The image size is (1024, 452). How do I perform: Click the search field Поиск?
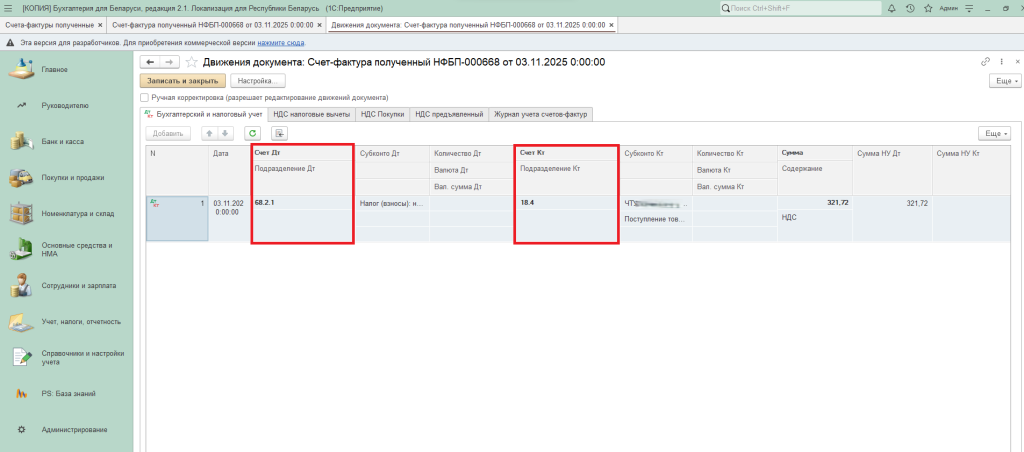point(810,8)
